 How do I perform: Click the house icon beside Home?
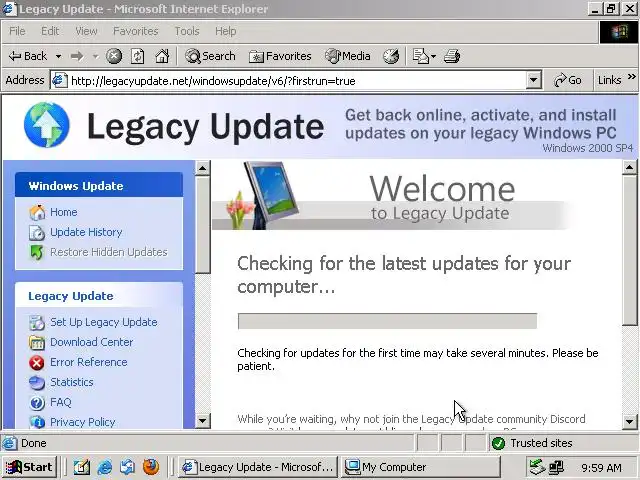point(37,212)
